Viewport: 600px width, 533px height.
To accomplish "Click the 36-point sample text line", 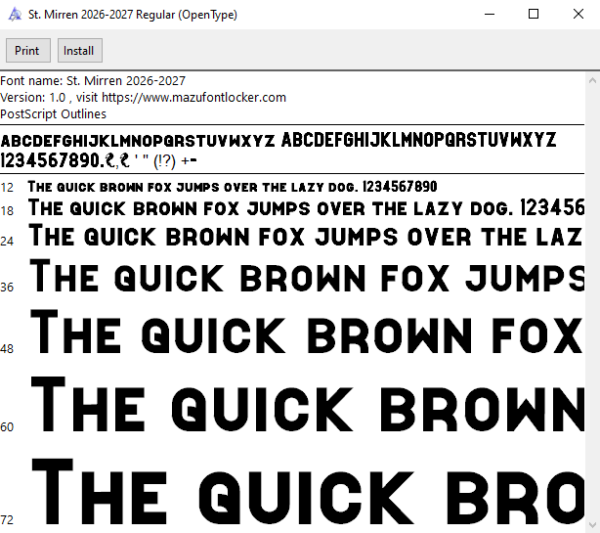I will point(307,275).
